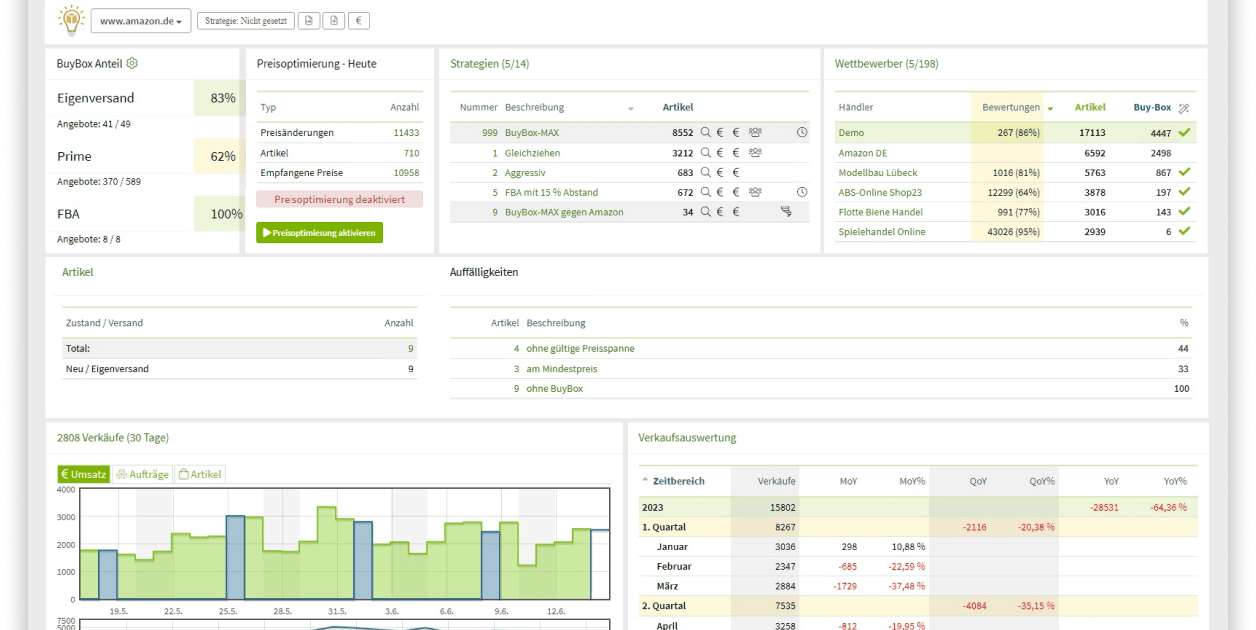Click Empfangene Preise count 10958
This screenshot has height=630, width=1256.
click(406, 172)
